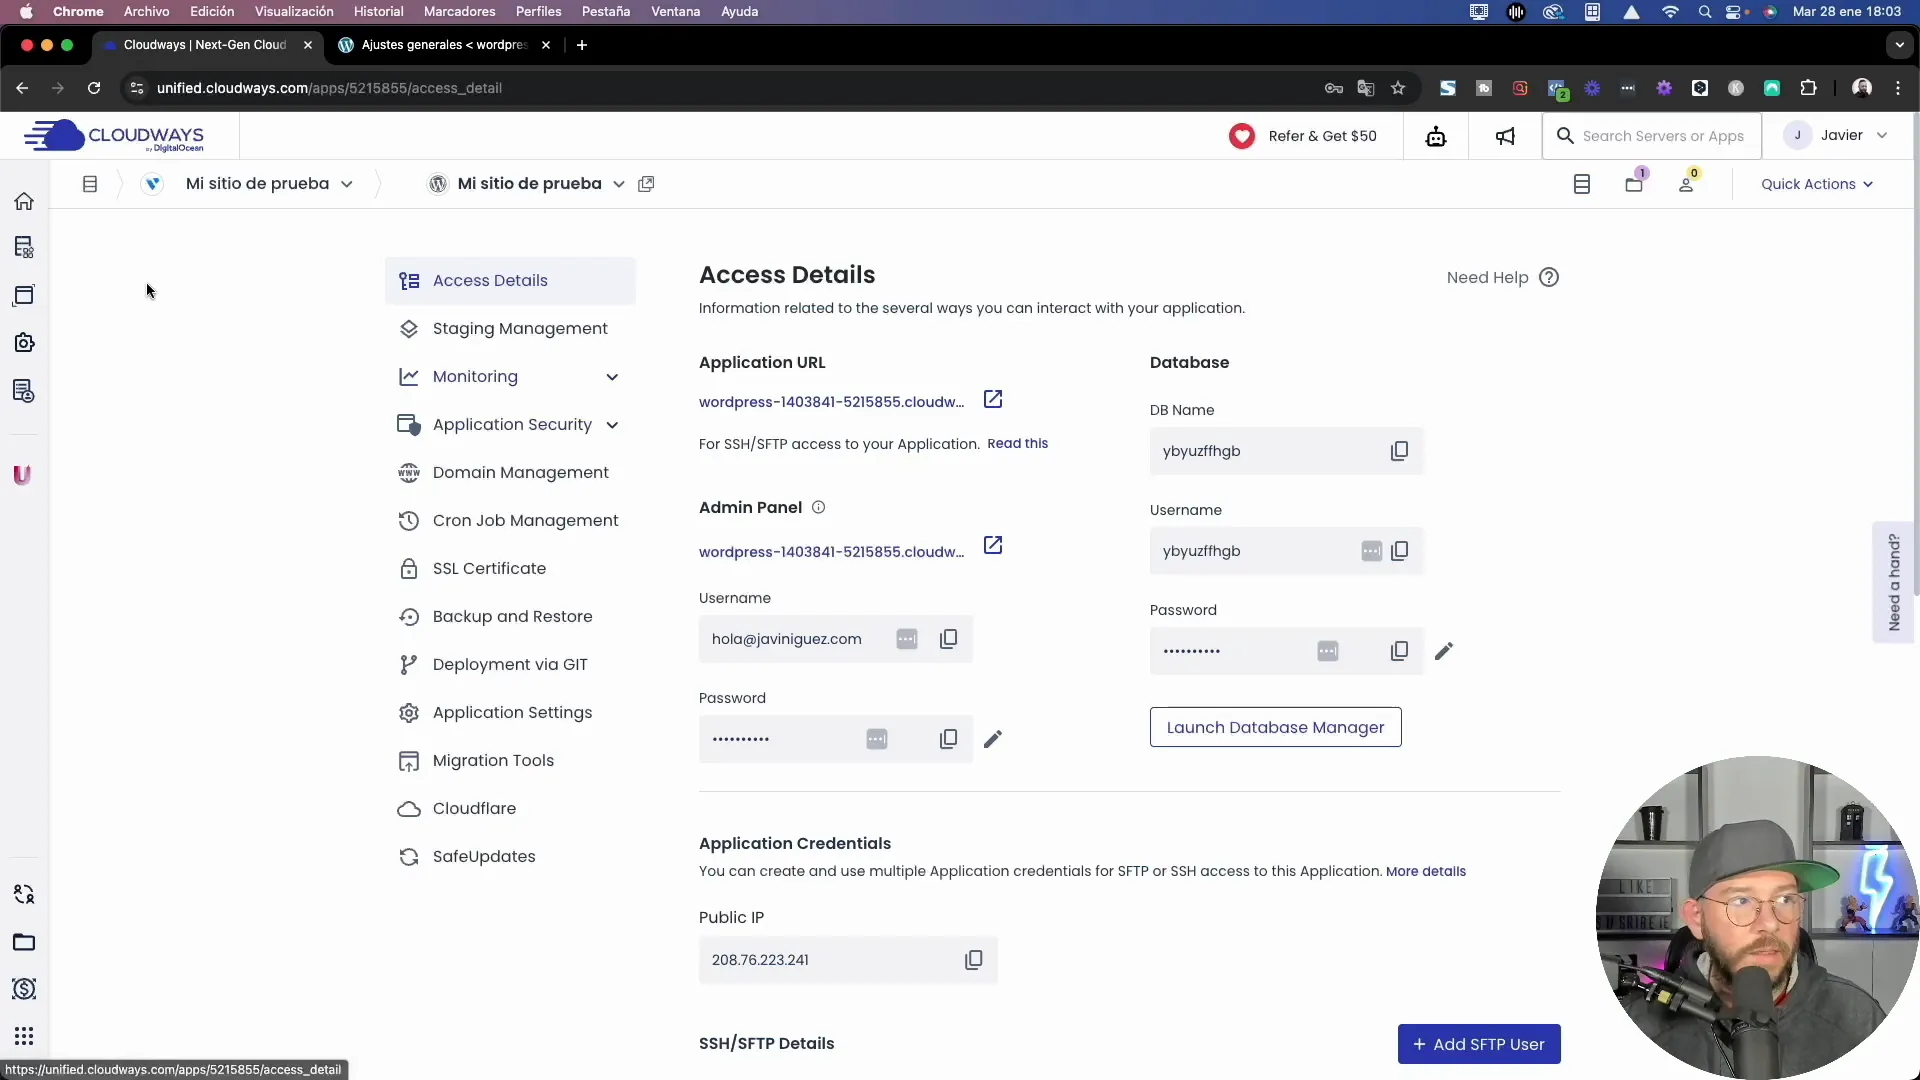
Task: Open Deployment via GIT section
Action: [x=510, y=665]
